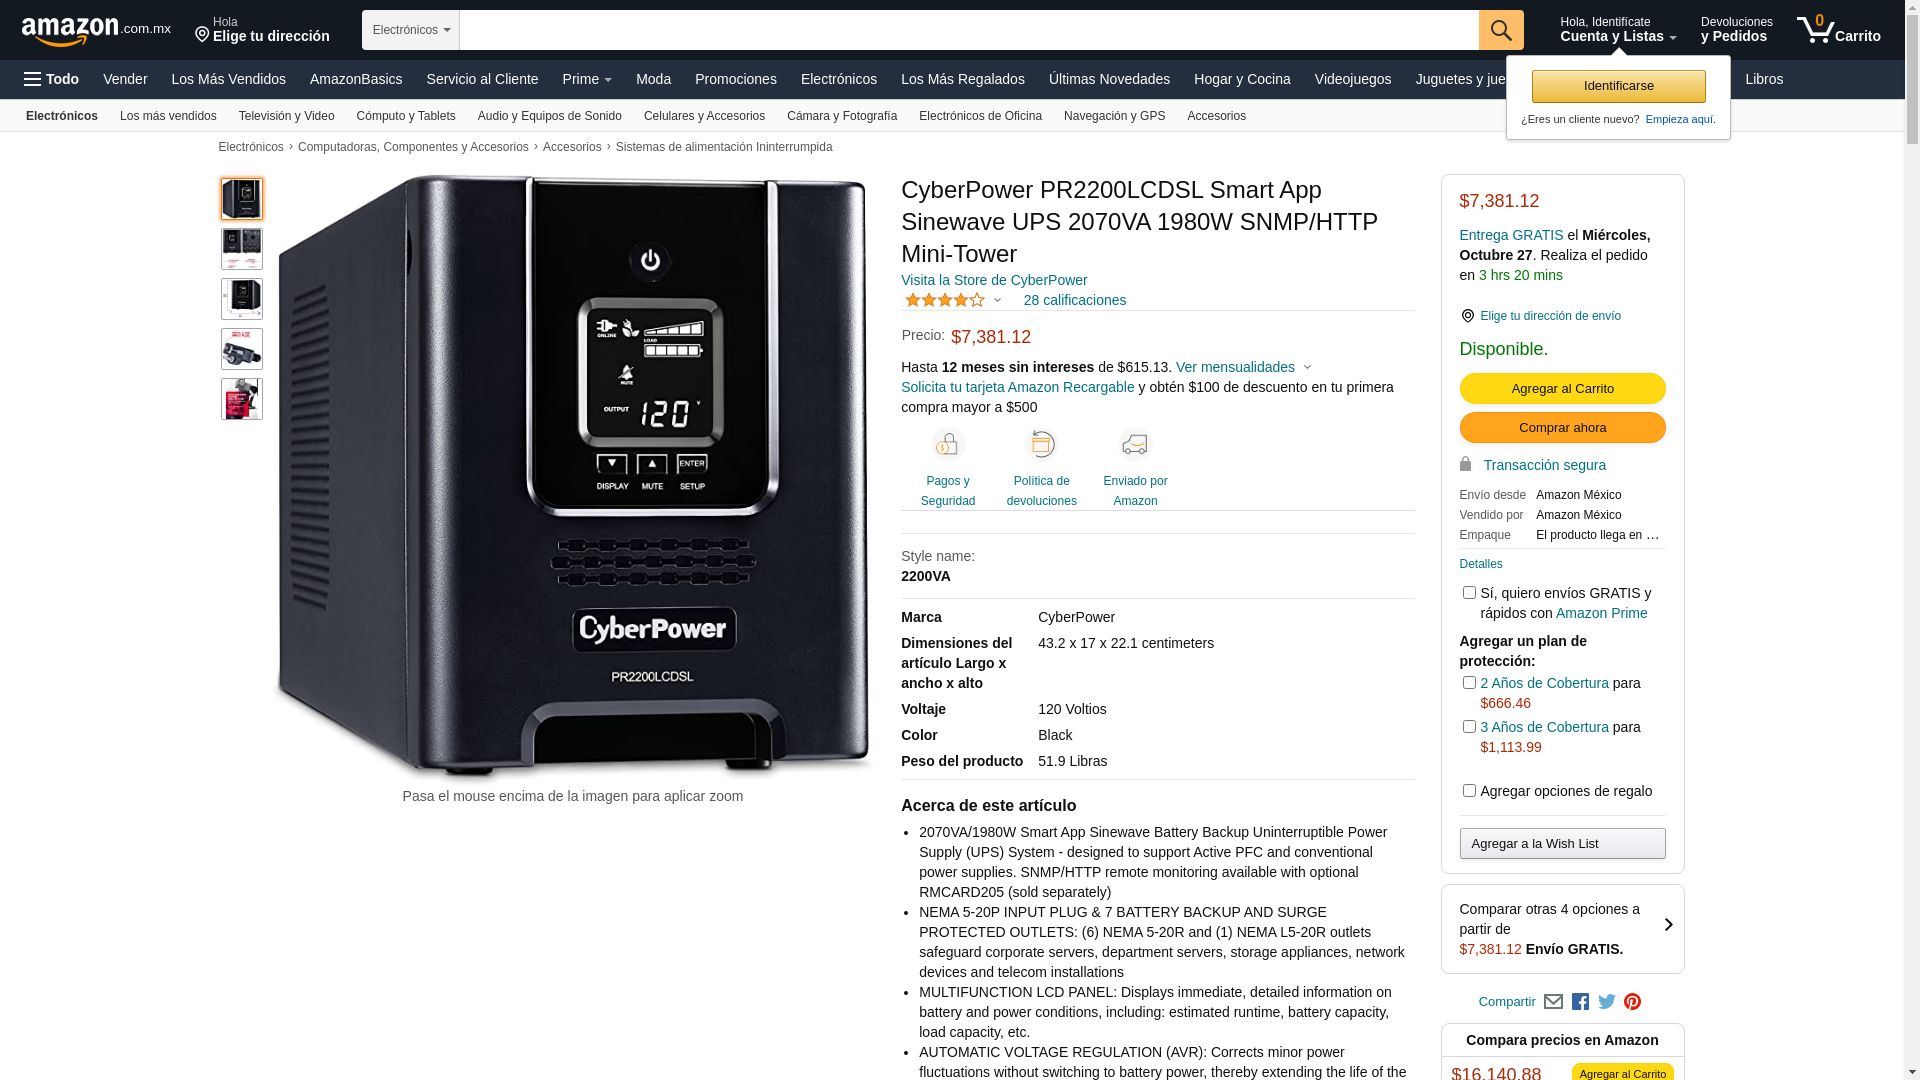Select the 2 Años de Cobertura checkbox
Viewport: 1920px width, 1080px height.
click(1469, 683)
